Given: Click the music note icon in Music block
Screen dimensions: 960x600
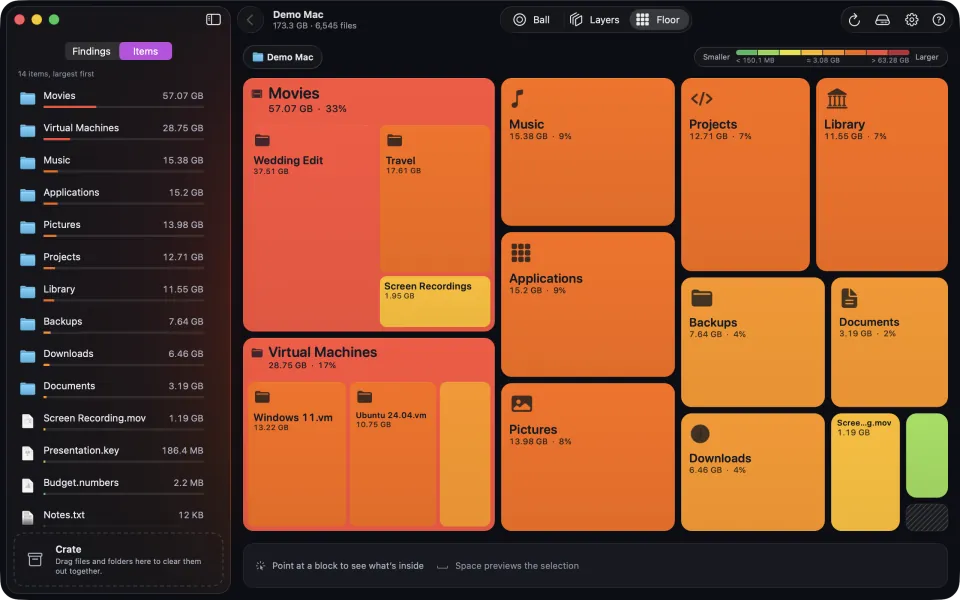Looking at the screenshot, I should [x=518, y=99].
